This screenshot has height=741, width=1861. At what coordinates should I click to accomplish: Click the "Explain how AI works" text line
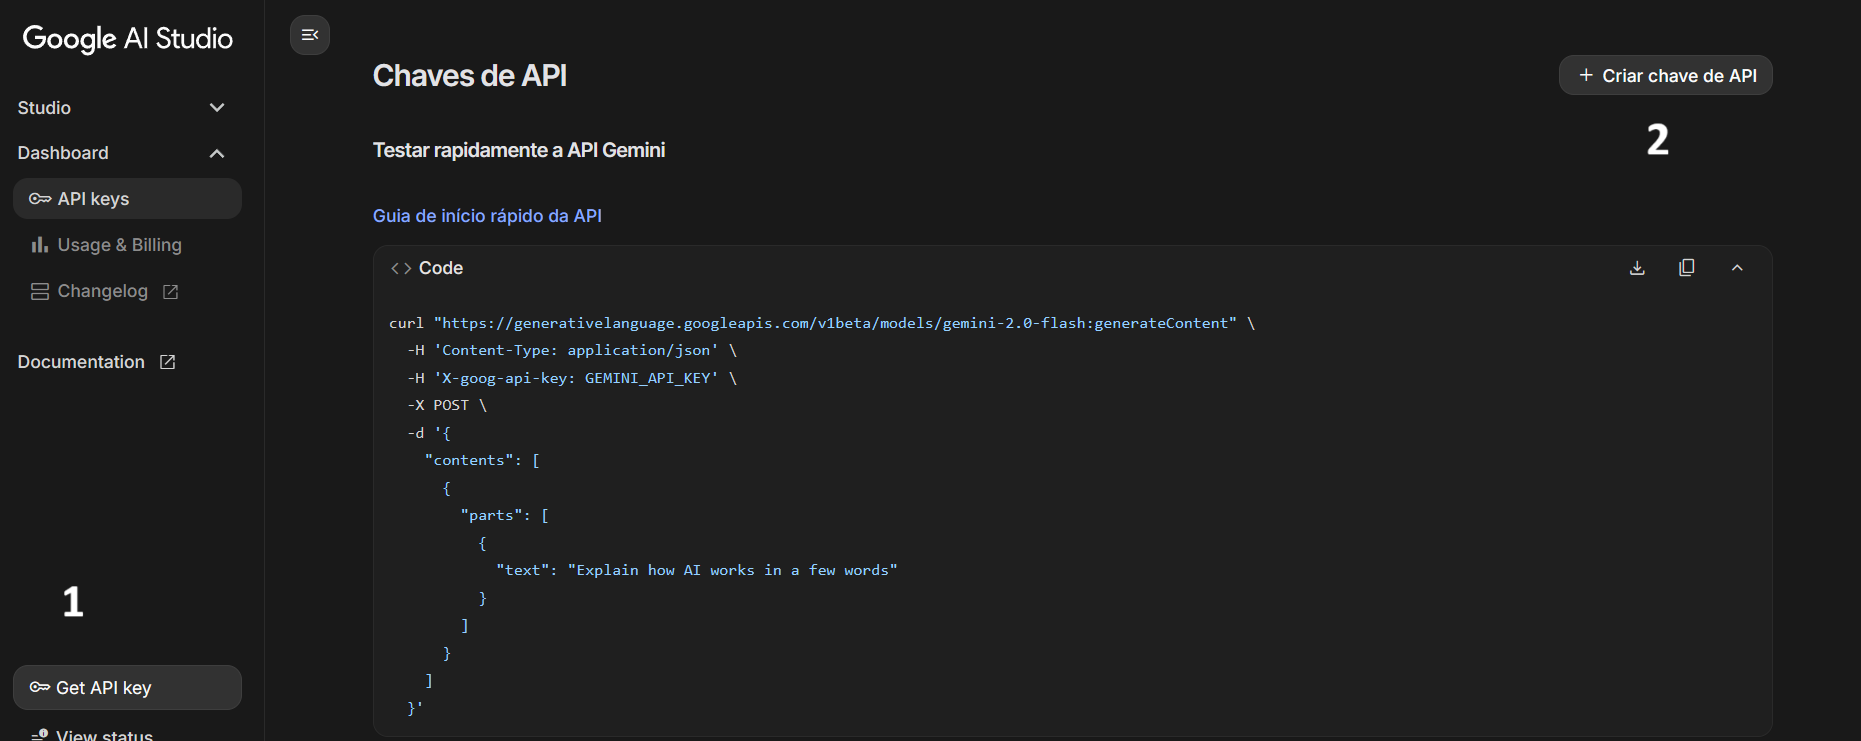tap(697, 570)
